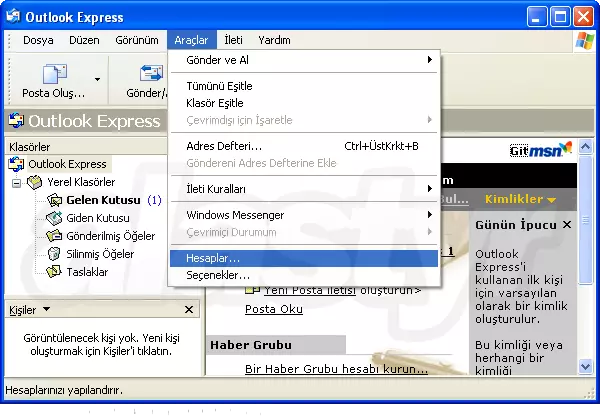600x417 pixels.
Task: Maximize the Outlook Express window
Action: click(560, 17)
